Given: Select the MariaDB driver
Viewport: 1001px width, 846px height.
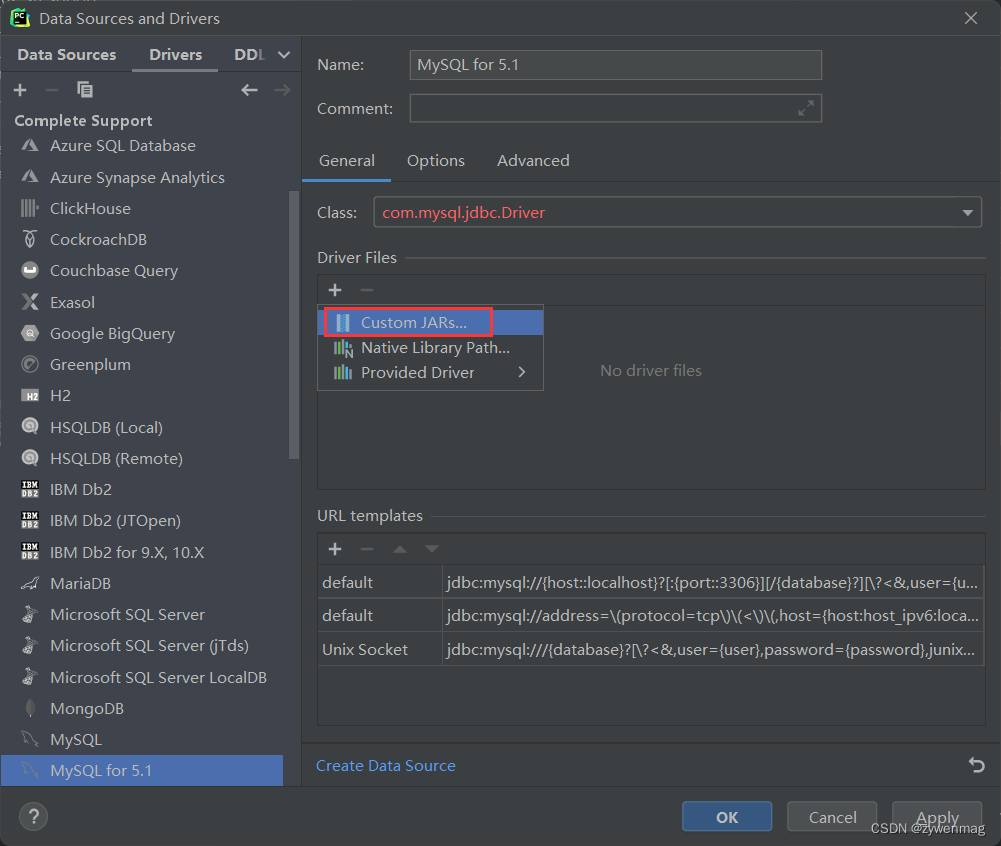Looking at the screenshot, I should click(82, 583).
